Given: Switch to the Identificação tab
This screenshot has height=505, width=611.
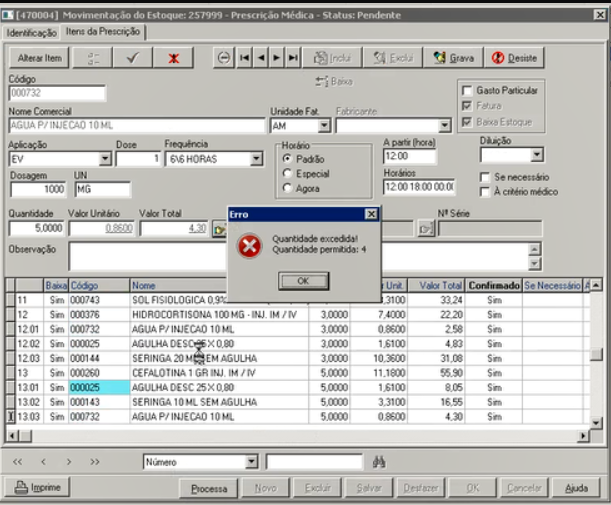Looking at the screenshot, I should (x=32, y=33).
